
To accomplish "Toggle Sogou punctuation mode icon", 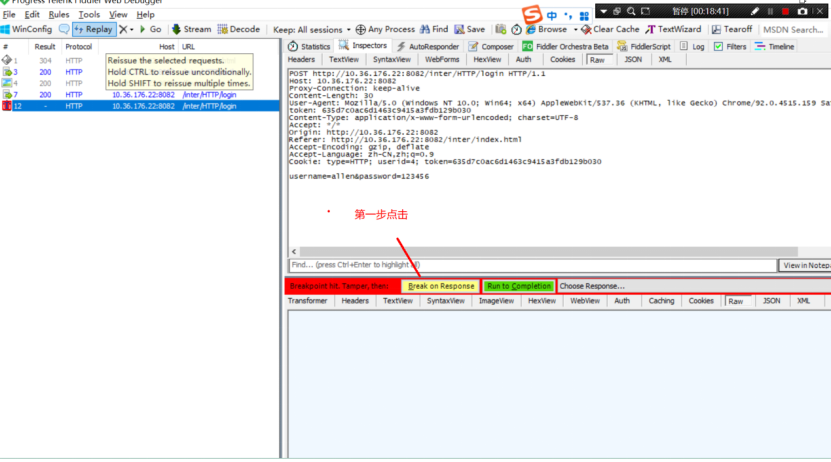I will tap(568, 15).
